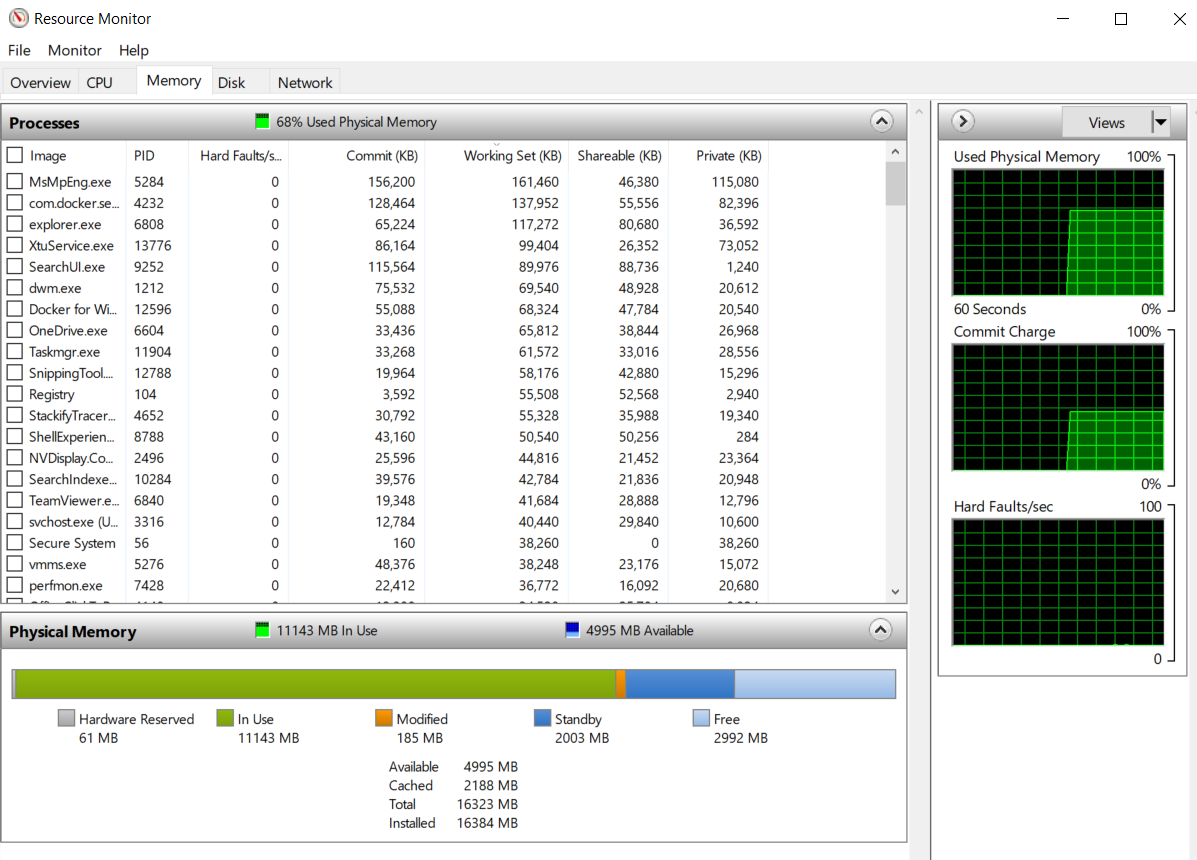Click the process list scroll down arrow

(895, 591)
